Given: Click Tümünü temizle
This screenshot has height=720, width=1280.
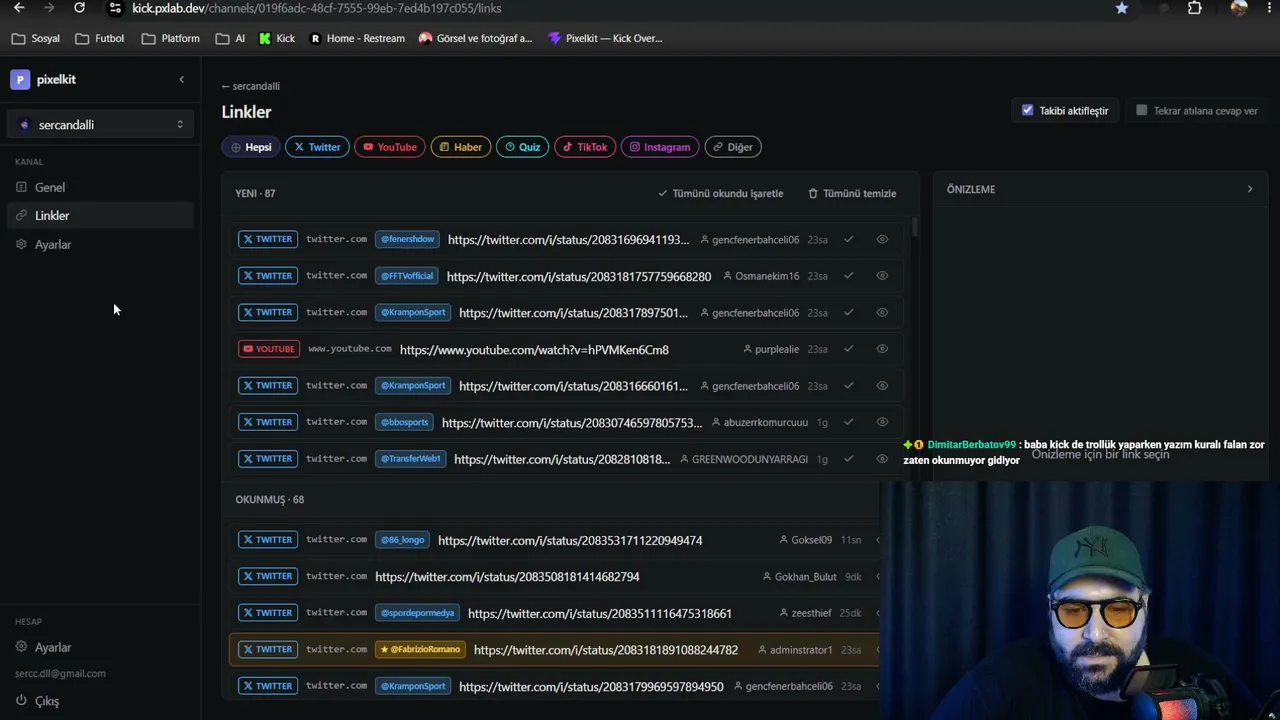Looking at the screenshot, I should pos(852,193).
